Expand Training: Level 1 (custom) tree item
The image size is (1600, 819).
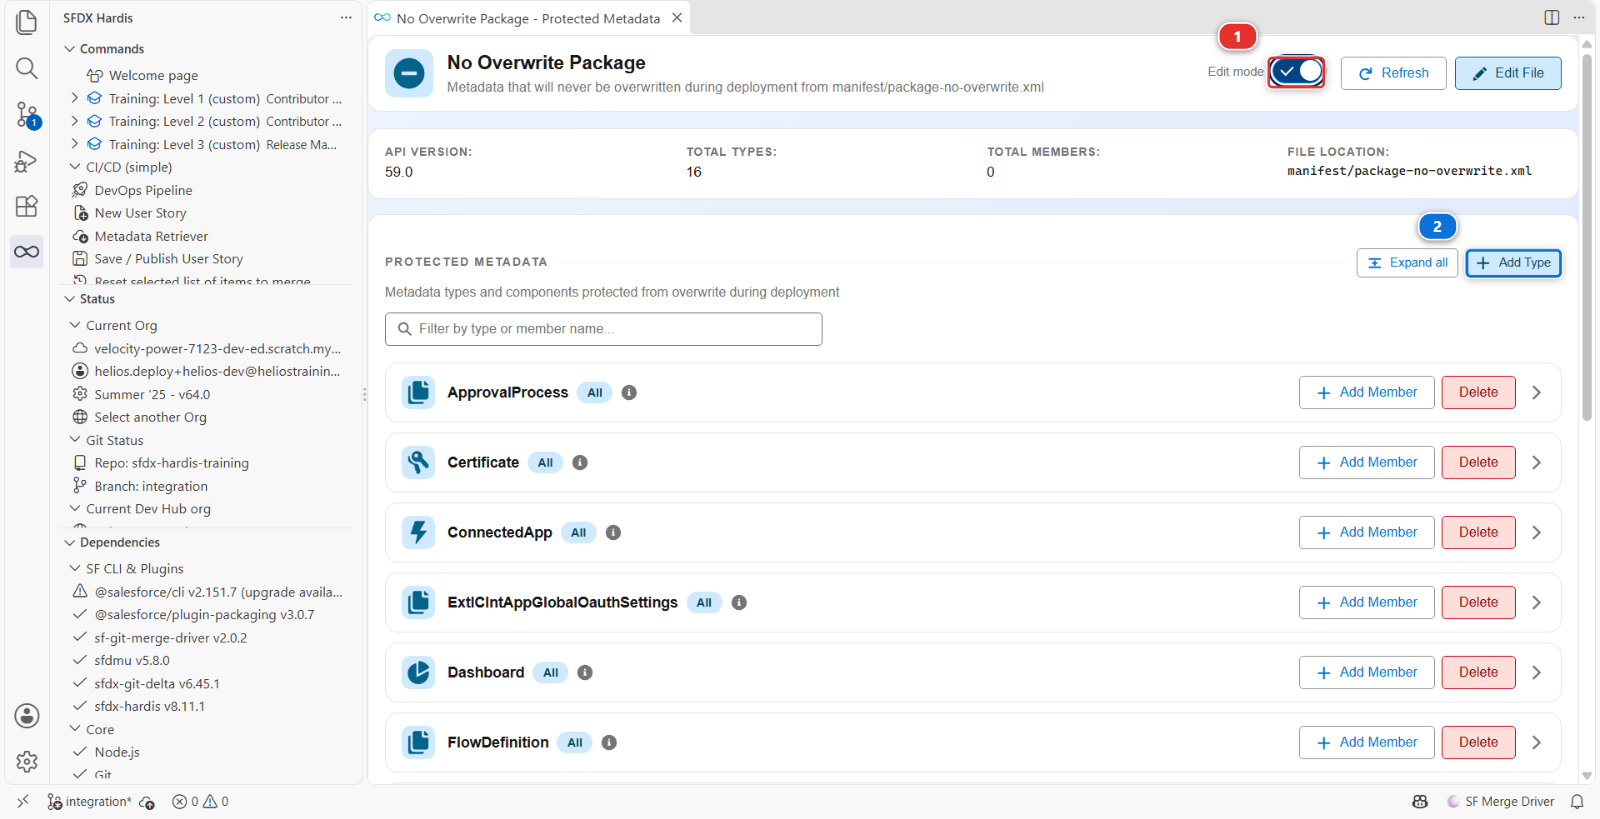[75, 98]
